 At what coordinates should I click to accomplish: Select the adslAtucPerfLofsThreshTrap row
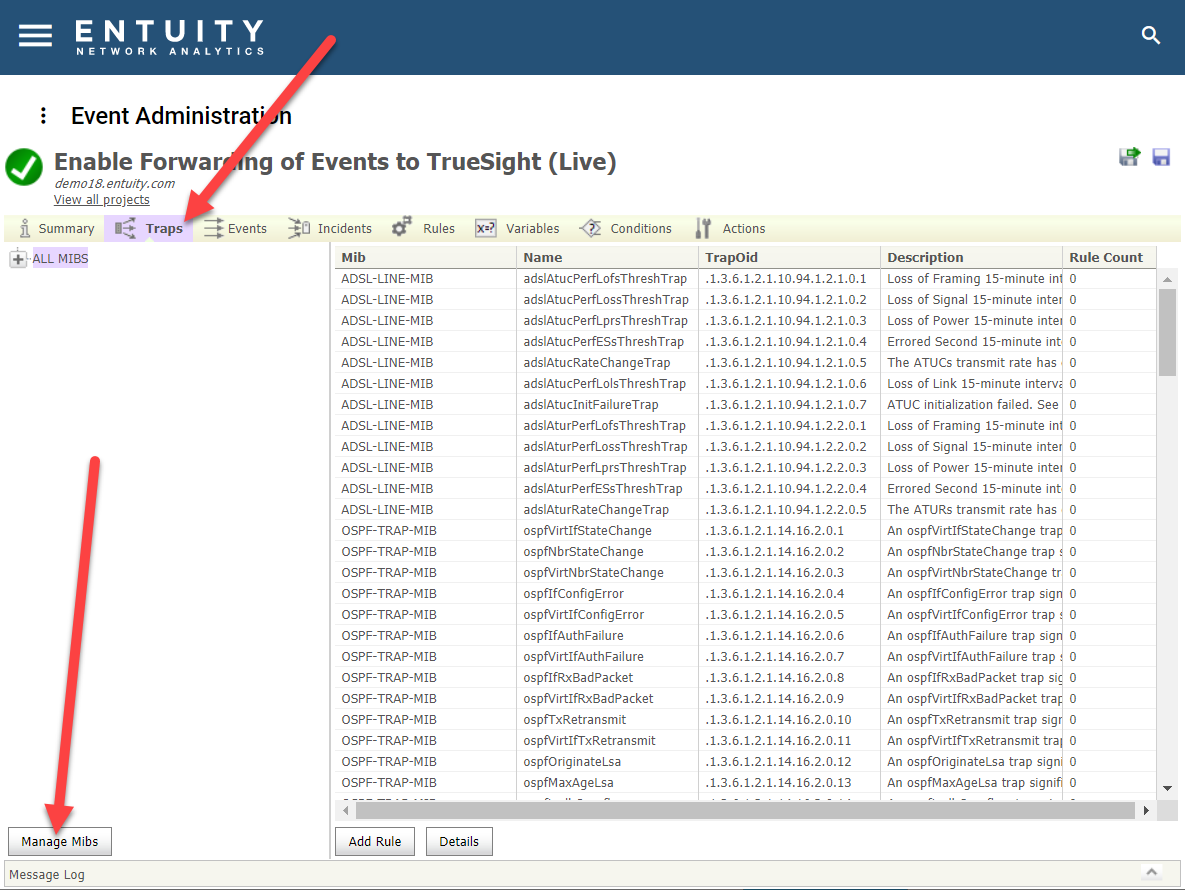tap(745, 279)
